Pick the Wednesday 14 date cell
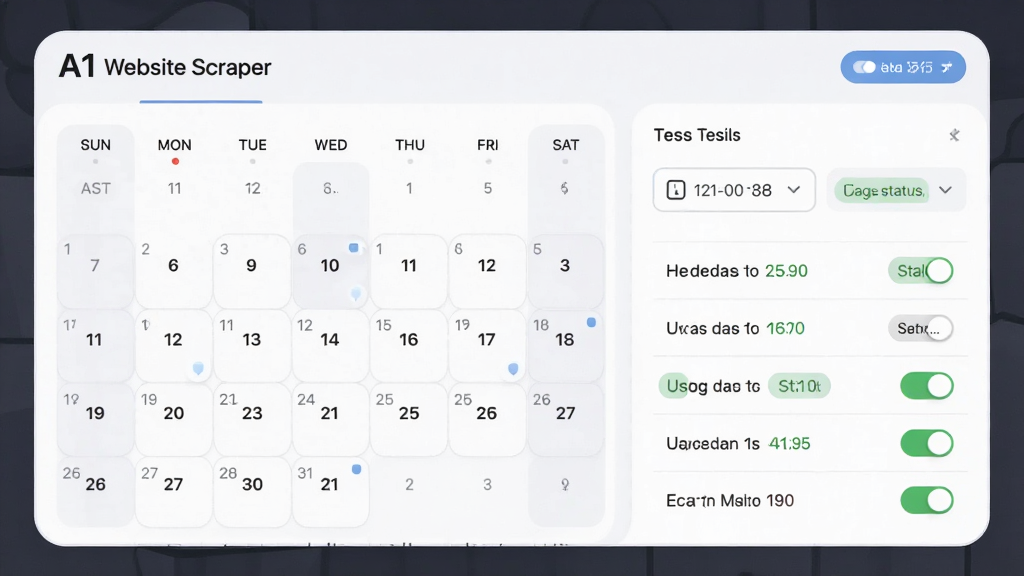This screenshot has height=576, width=1024. tap(330, 345)
